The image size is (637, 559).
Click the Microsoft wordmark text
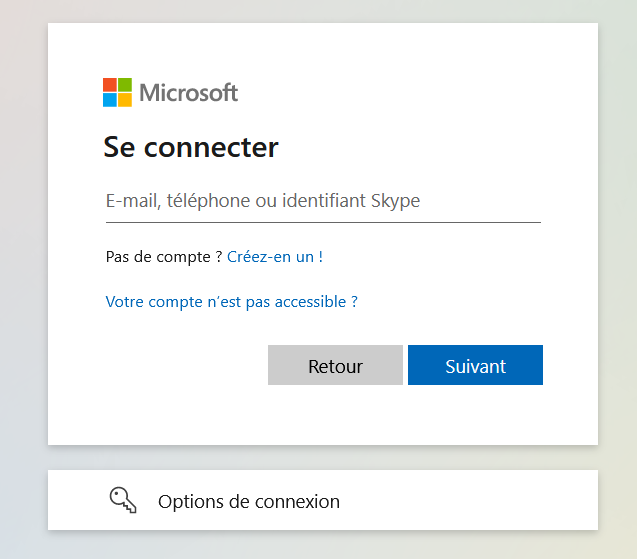[189, 93]
